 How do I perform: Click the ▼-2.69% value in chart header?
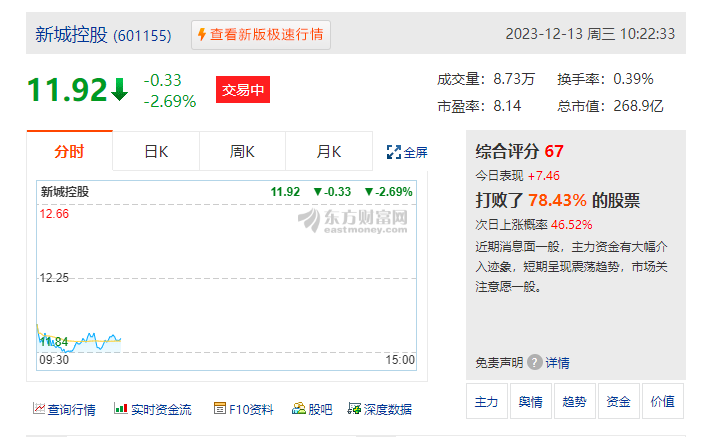click(x=388, y=191)
